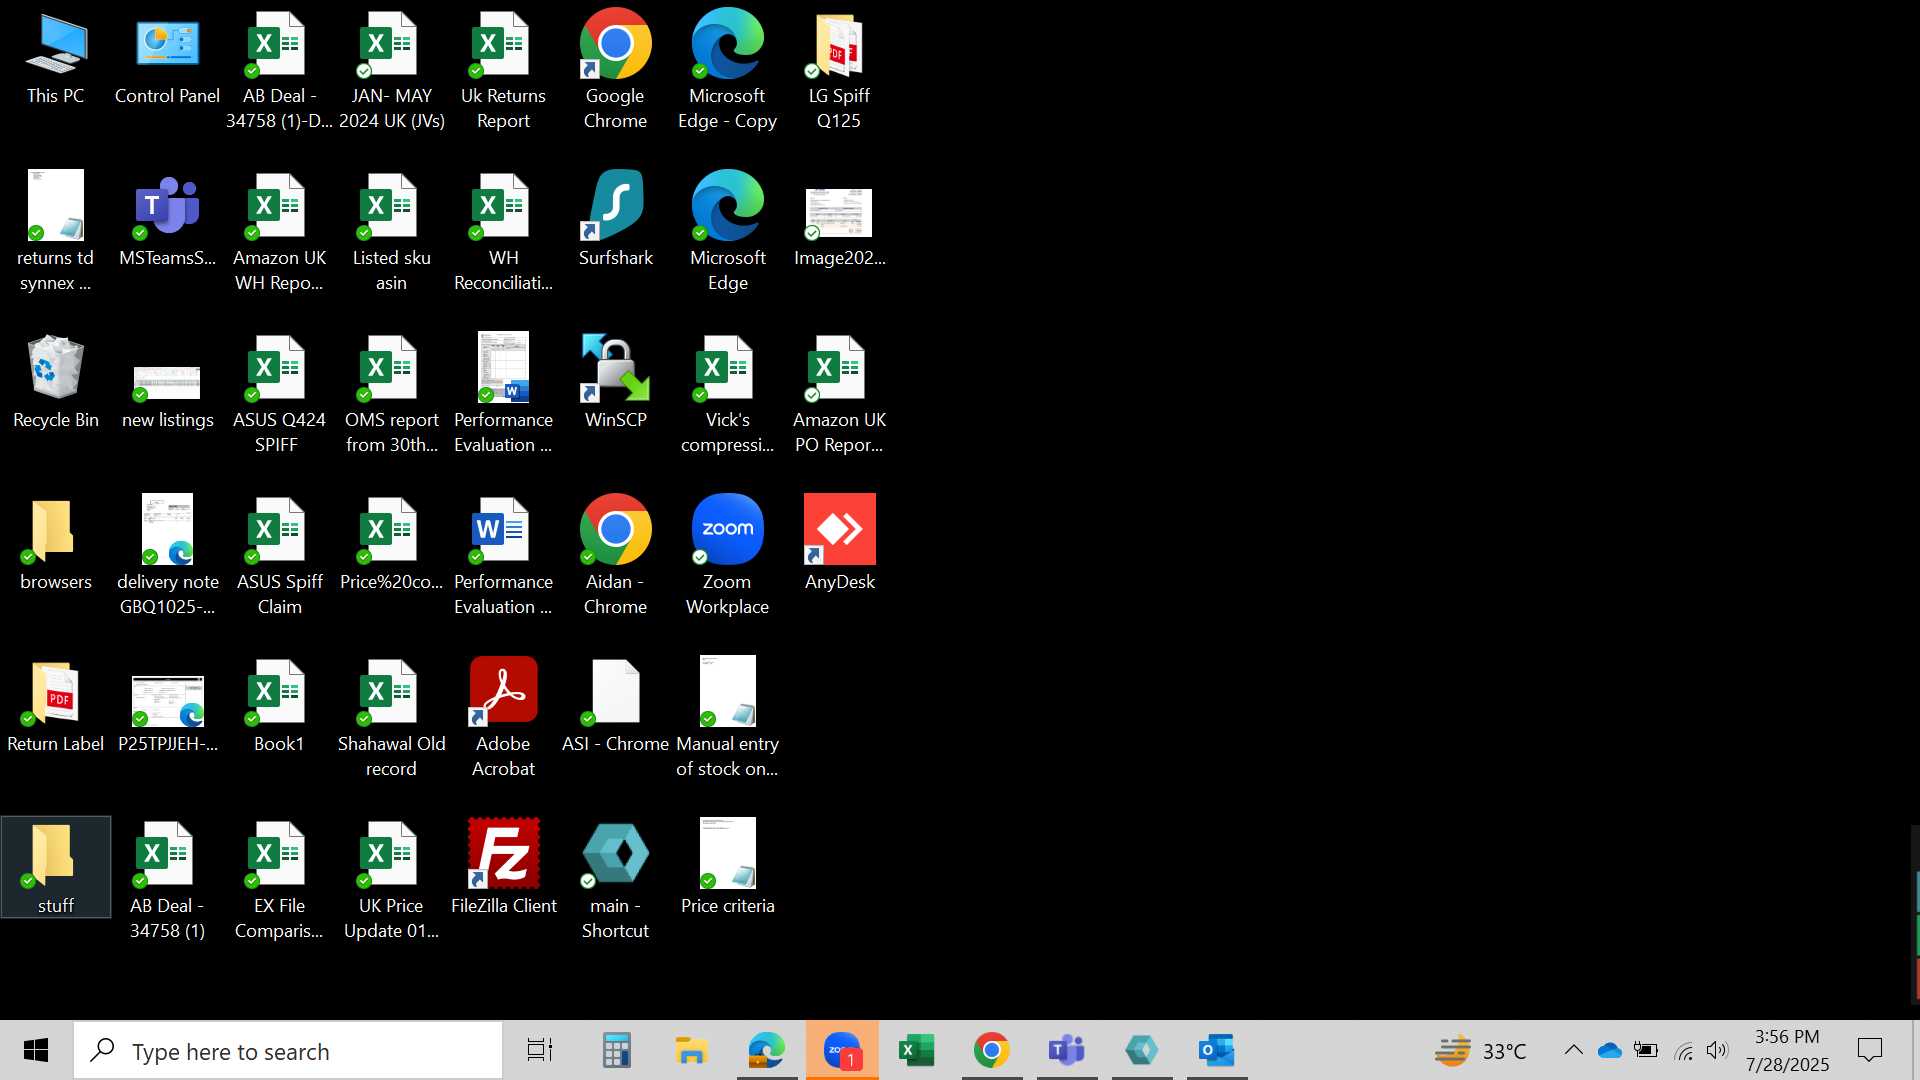Select the ASUS Q424 SPIFF Excel file
1920x1080 pixels.
(x=279, y=394)
